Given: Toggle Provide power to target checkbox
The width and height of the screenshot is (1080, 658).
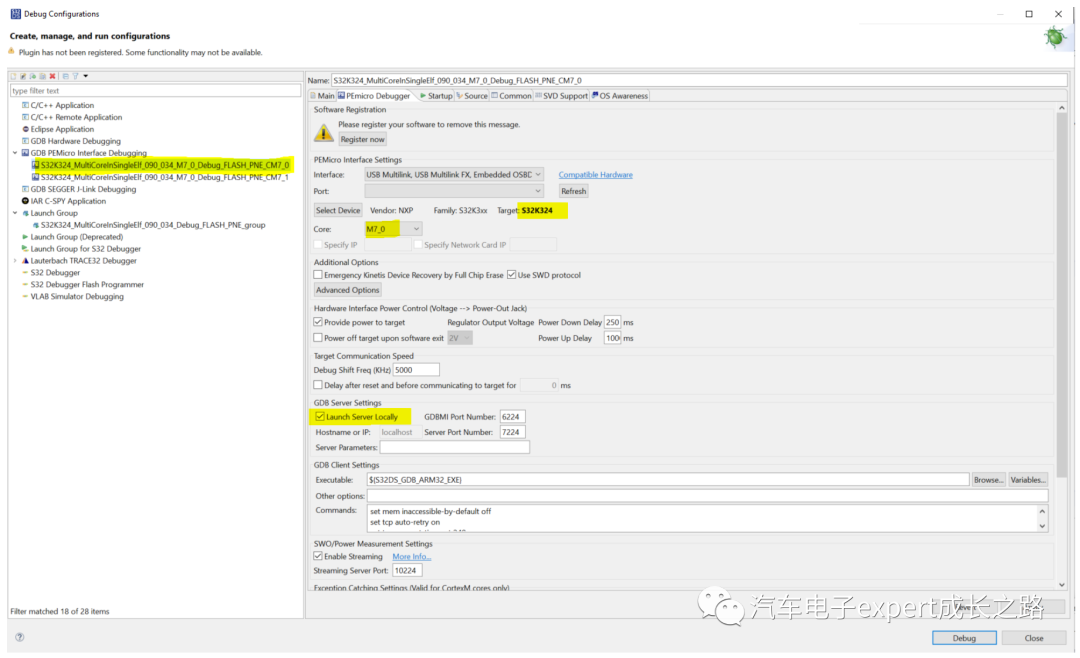Looking at the screenshot, I should point(318,322).
